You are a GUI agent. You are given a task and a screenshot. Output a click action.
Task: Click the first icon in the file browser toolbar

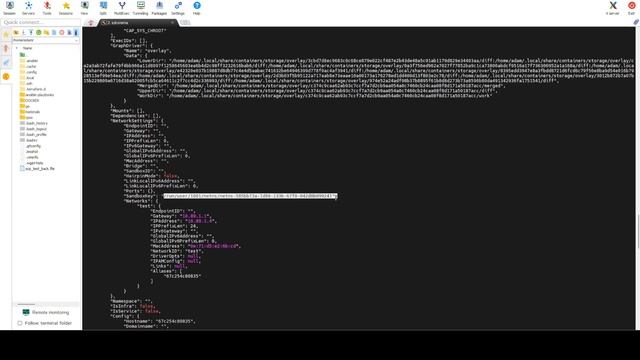[16, 32]
